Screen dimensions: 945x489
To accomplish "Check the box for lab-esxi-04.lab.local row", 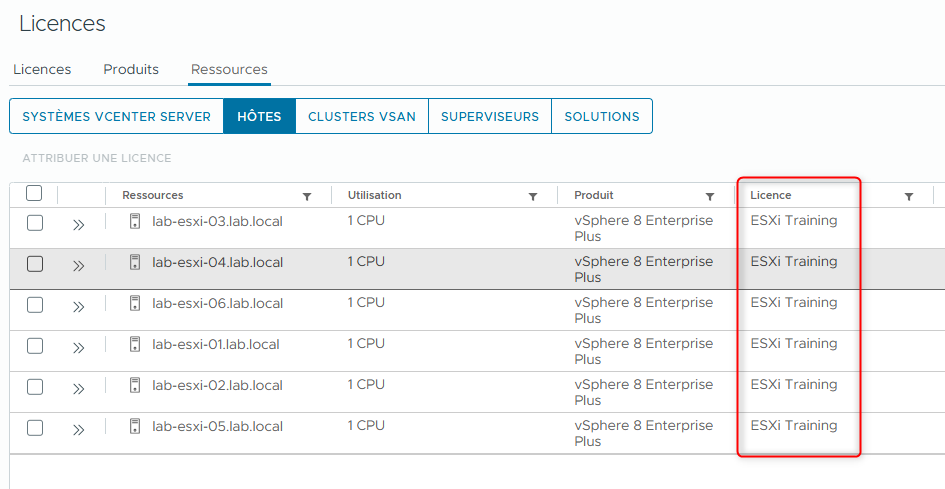I will click(x=35, y=264).
